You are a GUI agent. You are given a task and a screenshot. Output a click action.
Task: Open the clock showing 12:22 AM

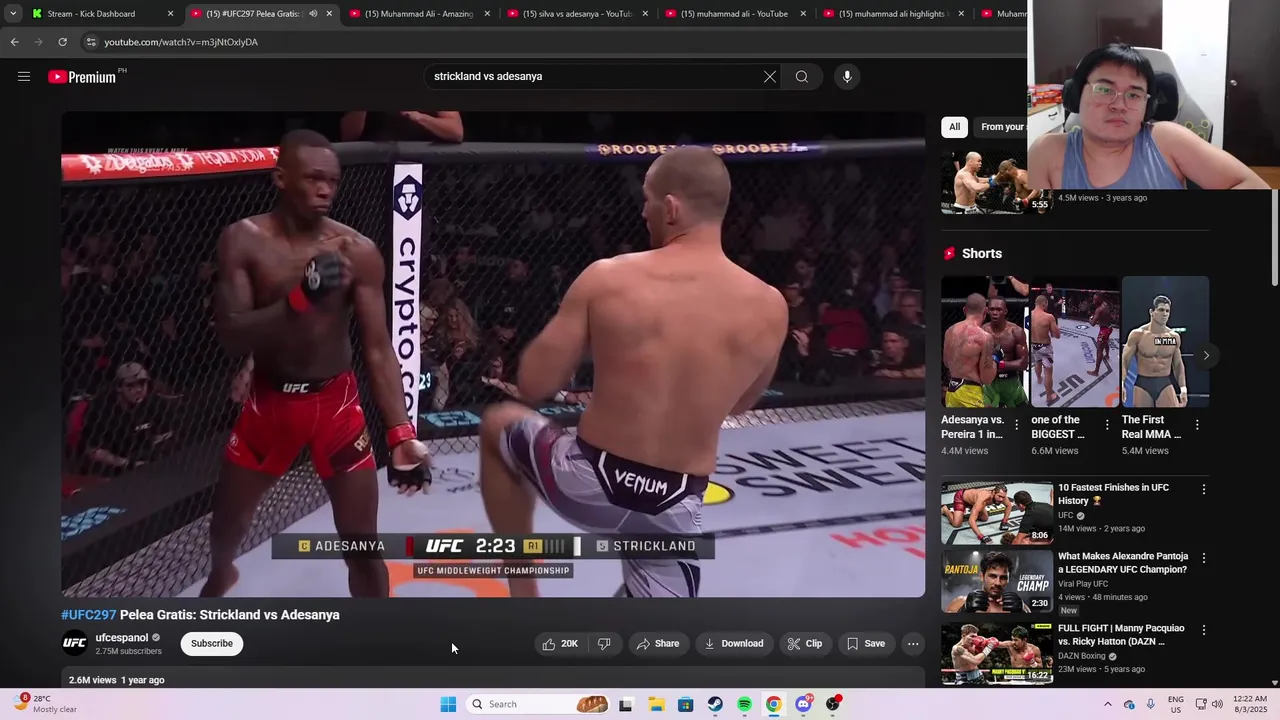point(1250,704)
